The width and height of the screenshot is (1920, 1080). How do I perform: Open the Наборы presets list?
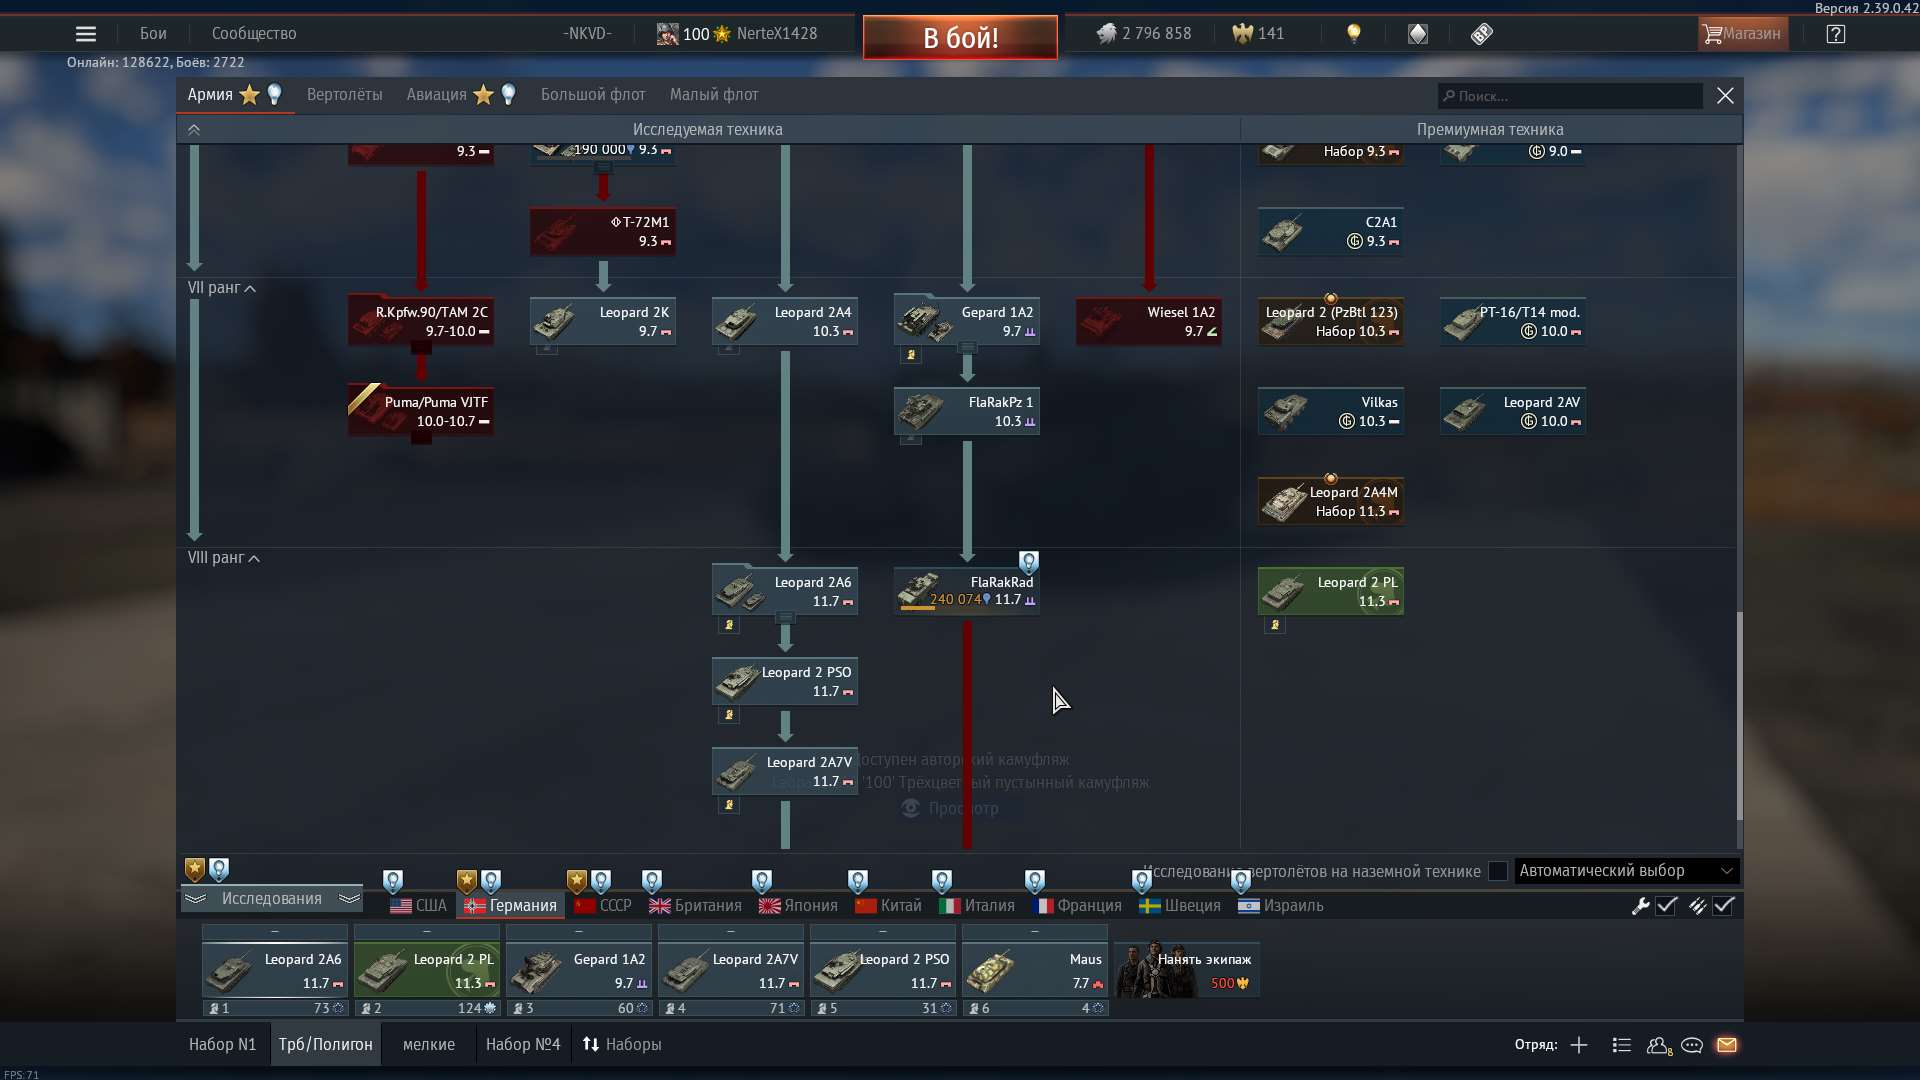(622, 1045)
